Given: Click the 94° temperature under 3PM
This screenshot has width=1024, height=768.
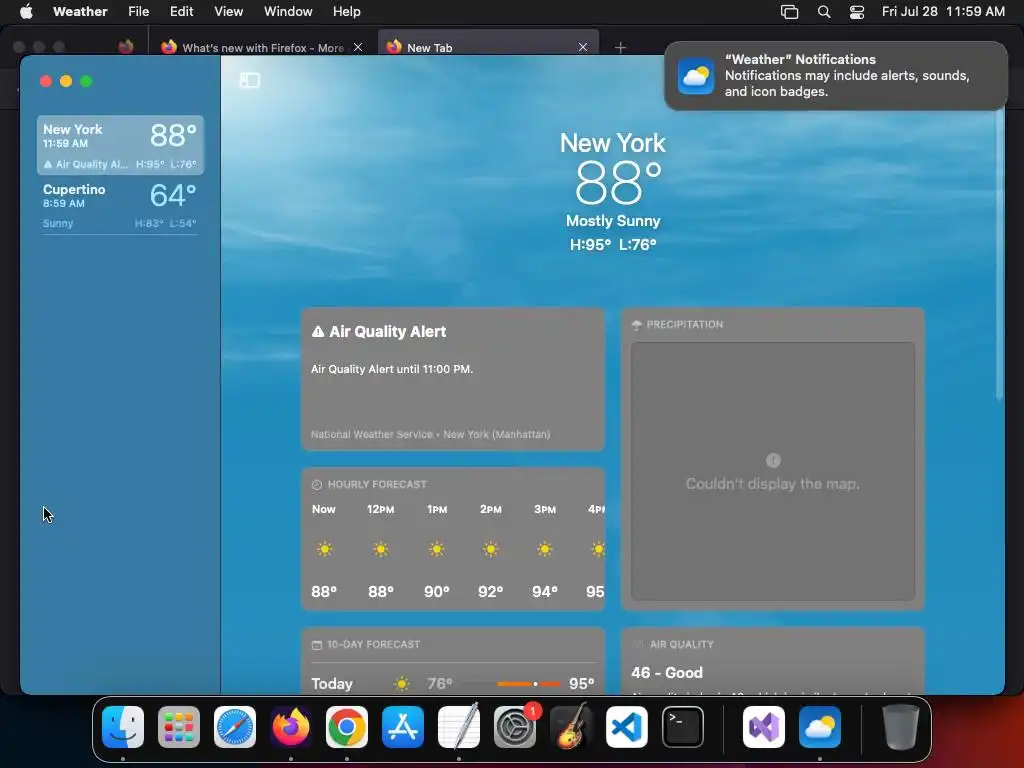Looking at the screenshot, I should (545, 592).
